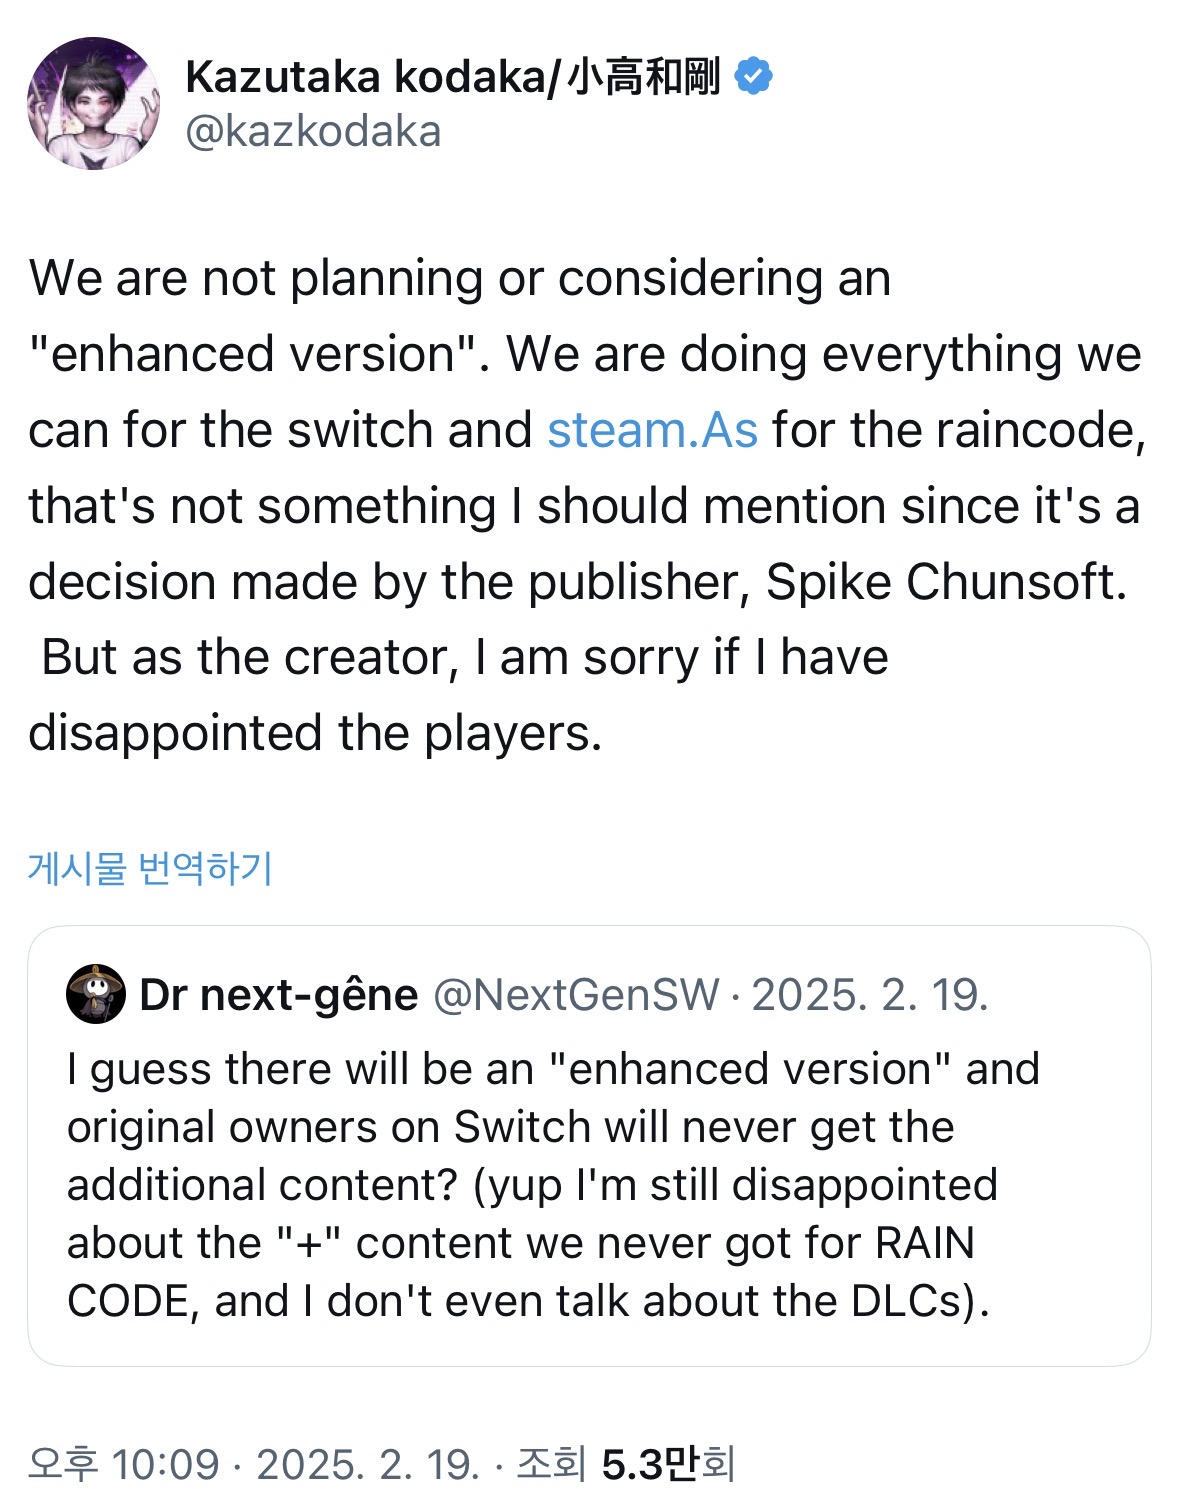Click quoted post date 2025. 2. 19.
The image size is (1179, 1507).
(x=869, y=995)
